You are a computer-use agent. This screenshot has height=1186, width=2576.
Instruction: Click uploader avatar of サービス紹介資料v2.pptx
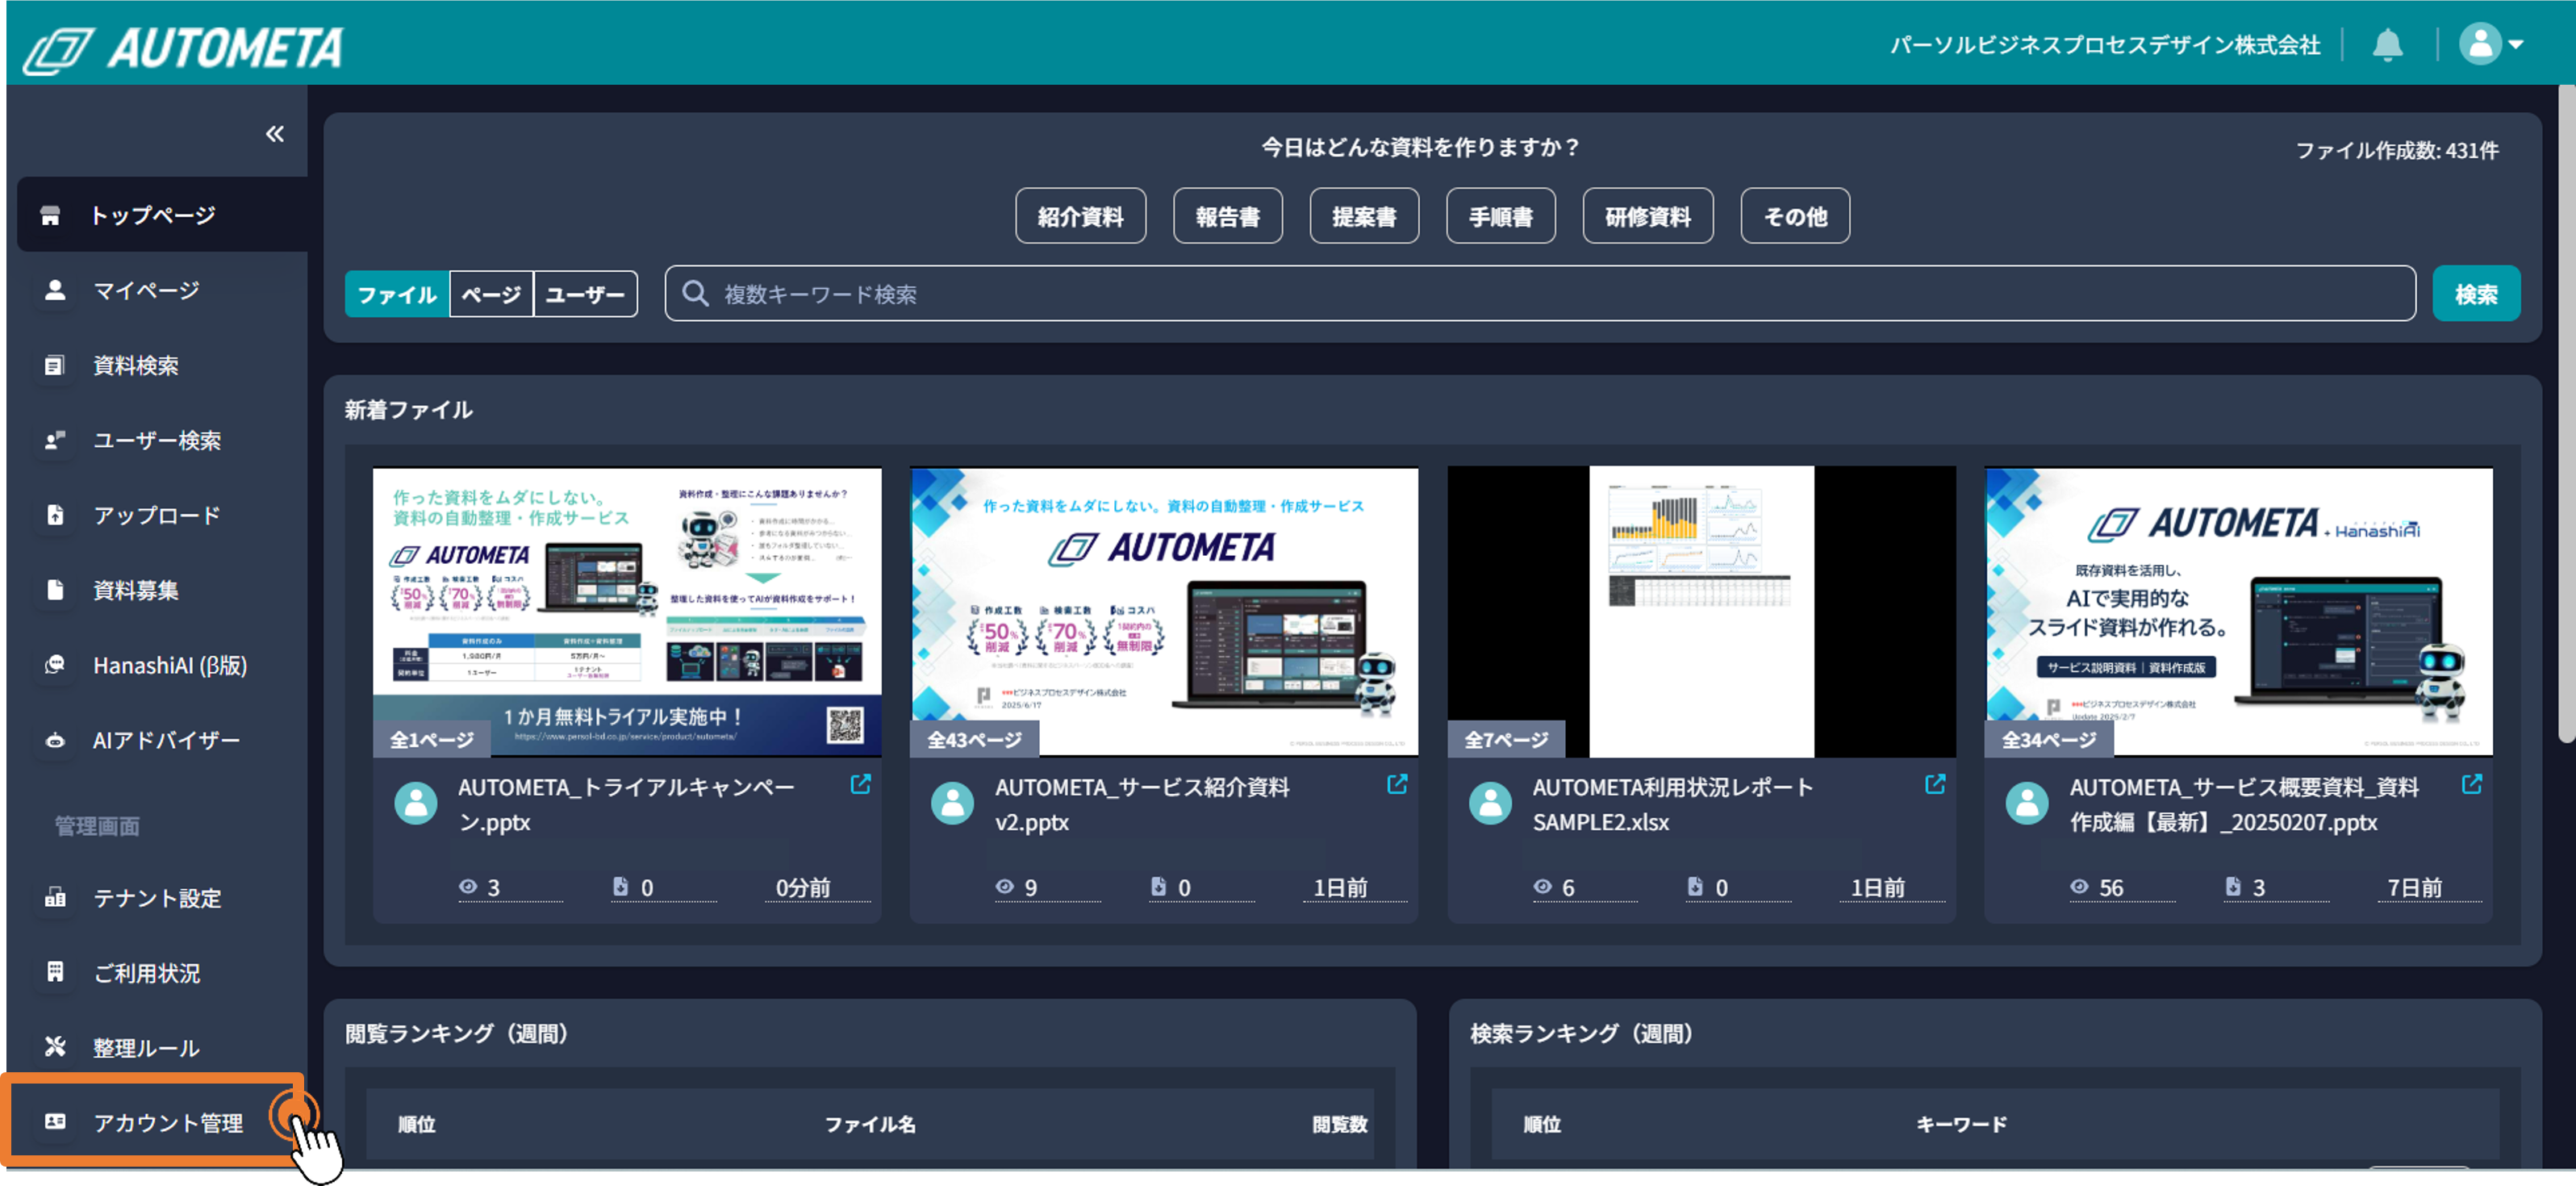coord(953,803)
